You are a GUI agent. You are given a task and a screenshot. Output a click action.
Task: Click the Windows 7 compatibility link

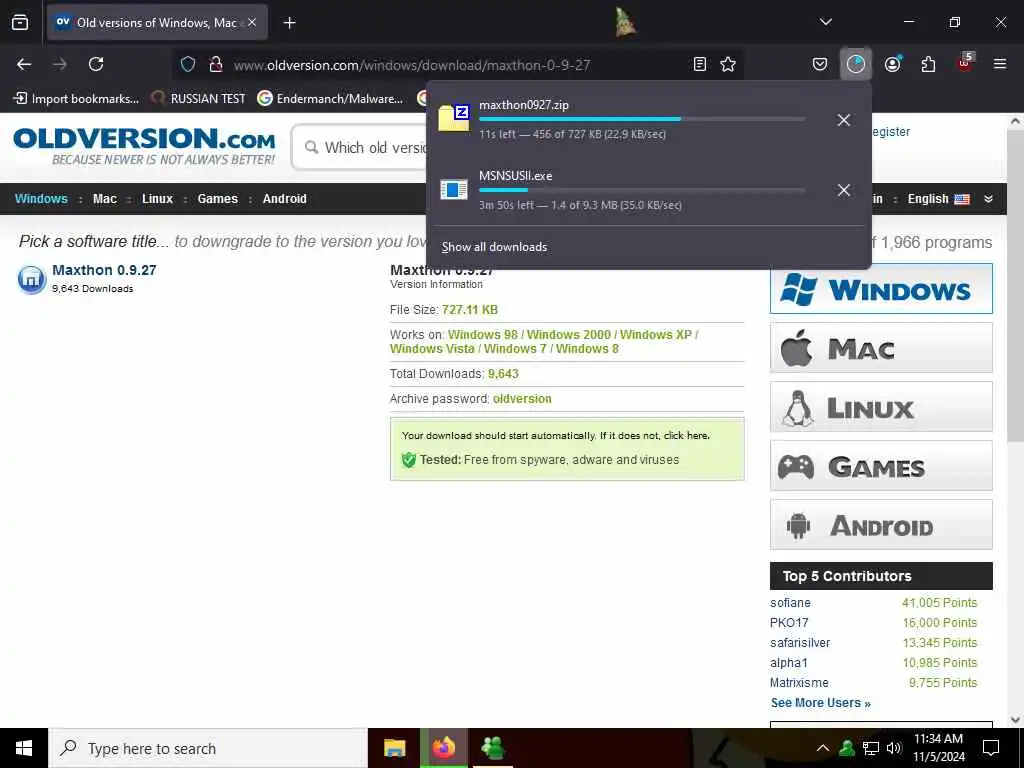(515, 349)
